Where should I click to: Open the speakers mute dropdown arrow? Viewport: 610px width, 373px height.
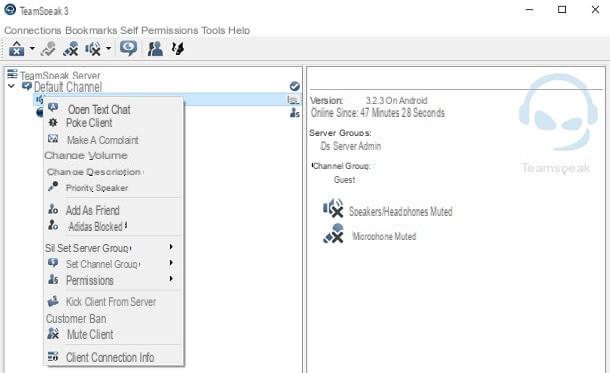coord(109,49)
